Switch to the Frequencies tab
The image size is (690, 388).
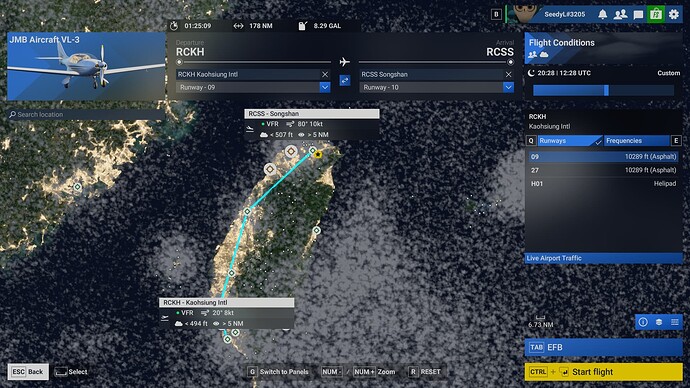637,141
